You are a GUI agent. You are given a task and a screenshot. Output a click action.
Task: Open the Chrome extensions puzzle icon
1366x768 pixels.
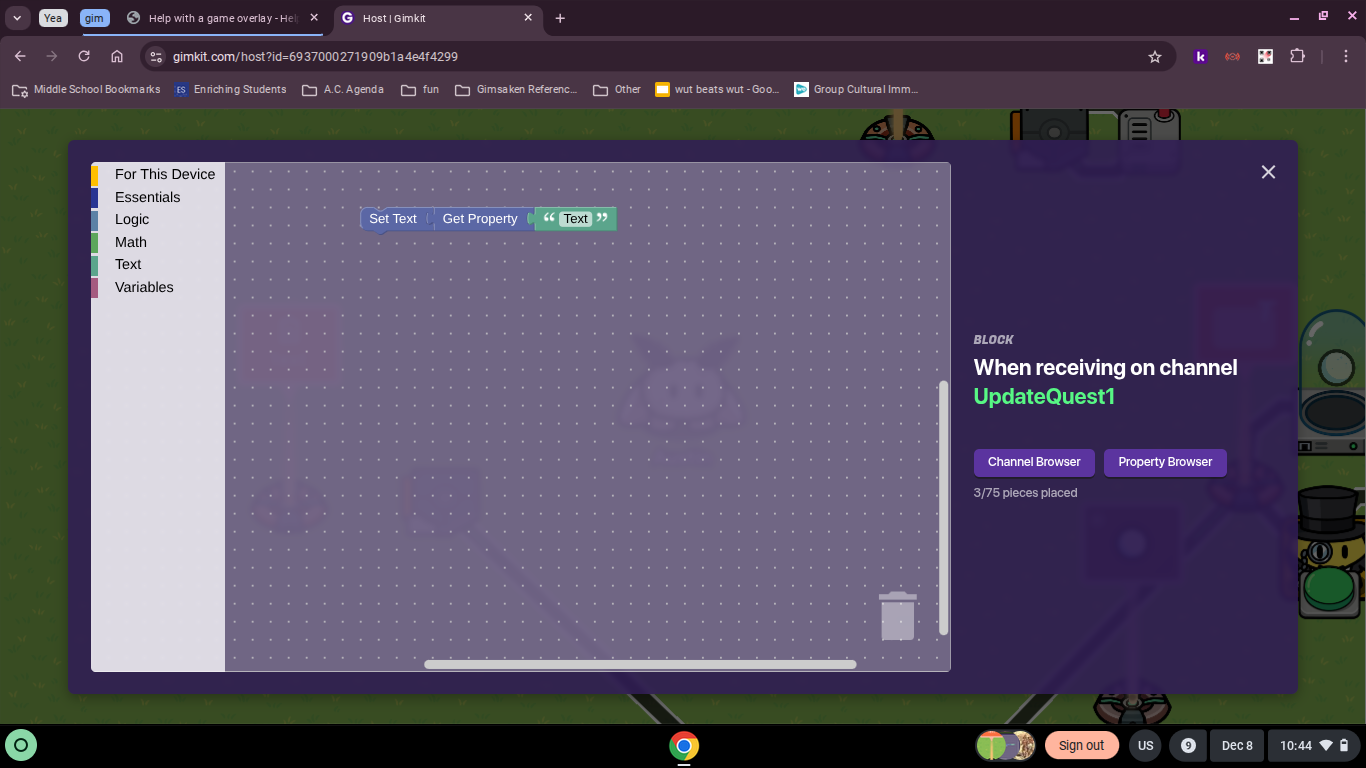click(1298, 57)
